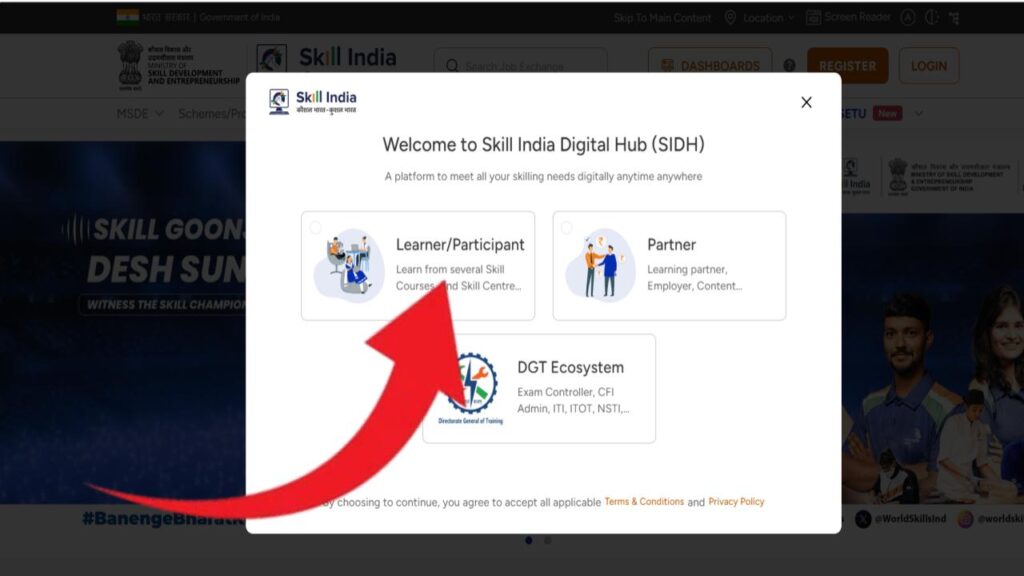Click the second carousel dot indicator
The height and width of the screenshot is (576, 1024).
(x=546, y=541)
